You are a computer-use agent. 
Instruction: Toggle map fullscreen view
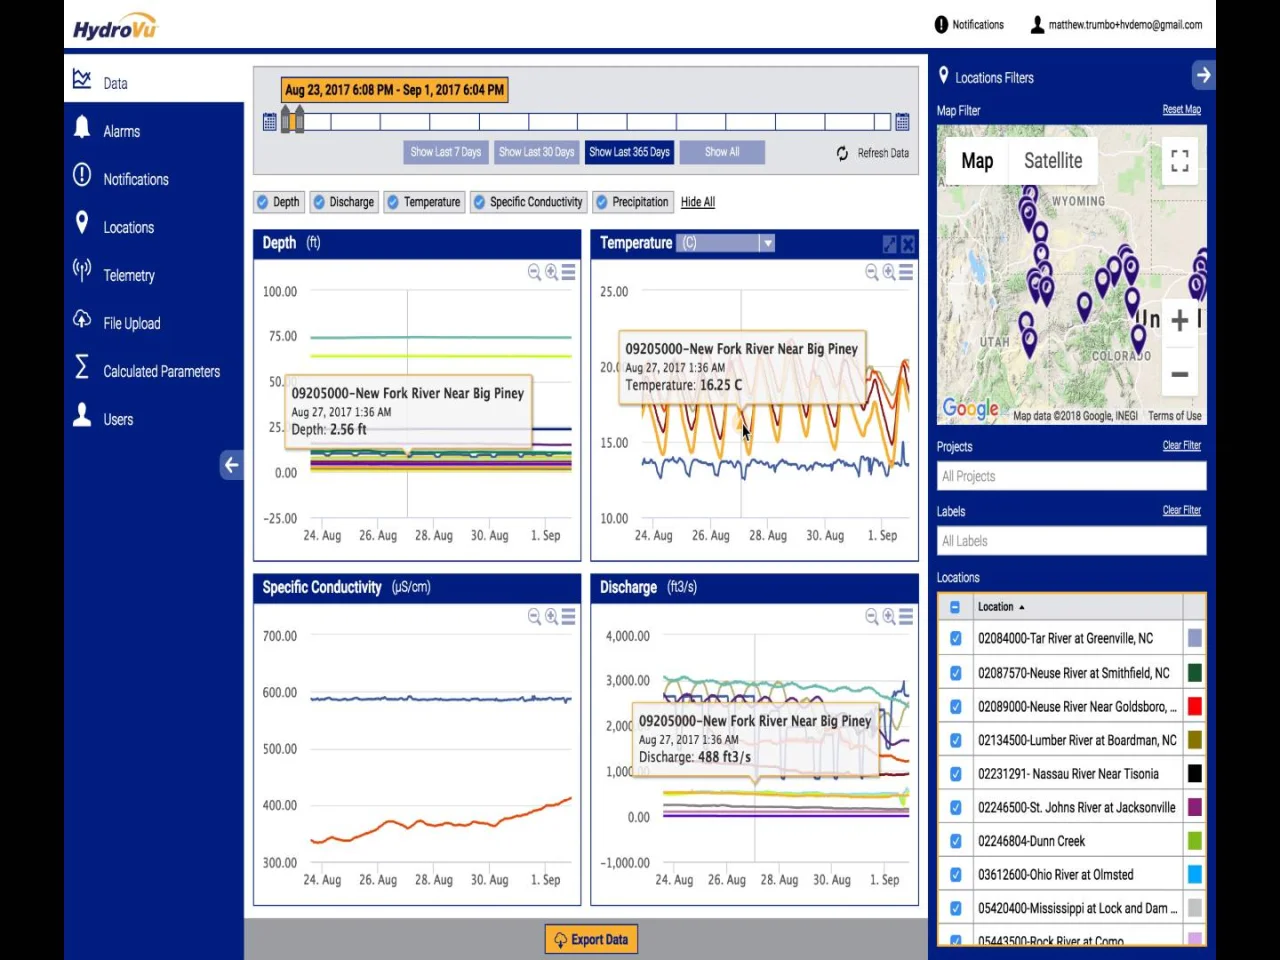[1180, 160]
